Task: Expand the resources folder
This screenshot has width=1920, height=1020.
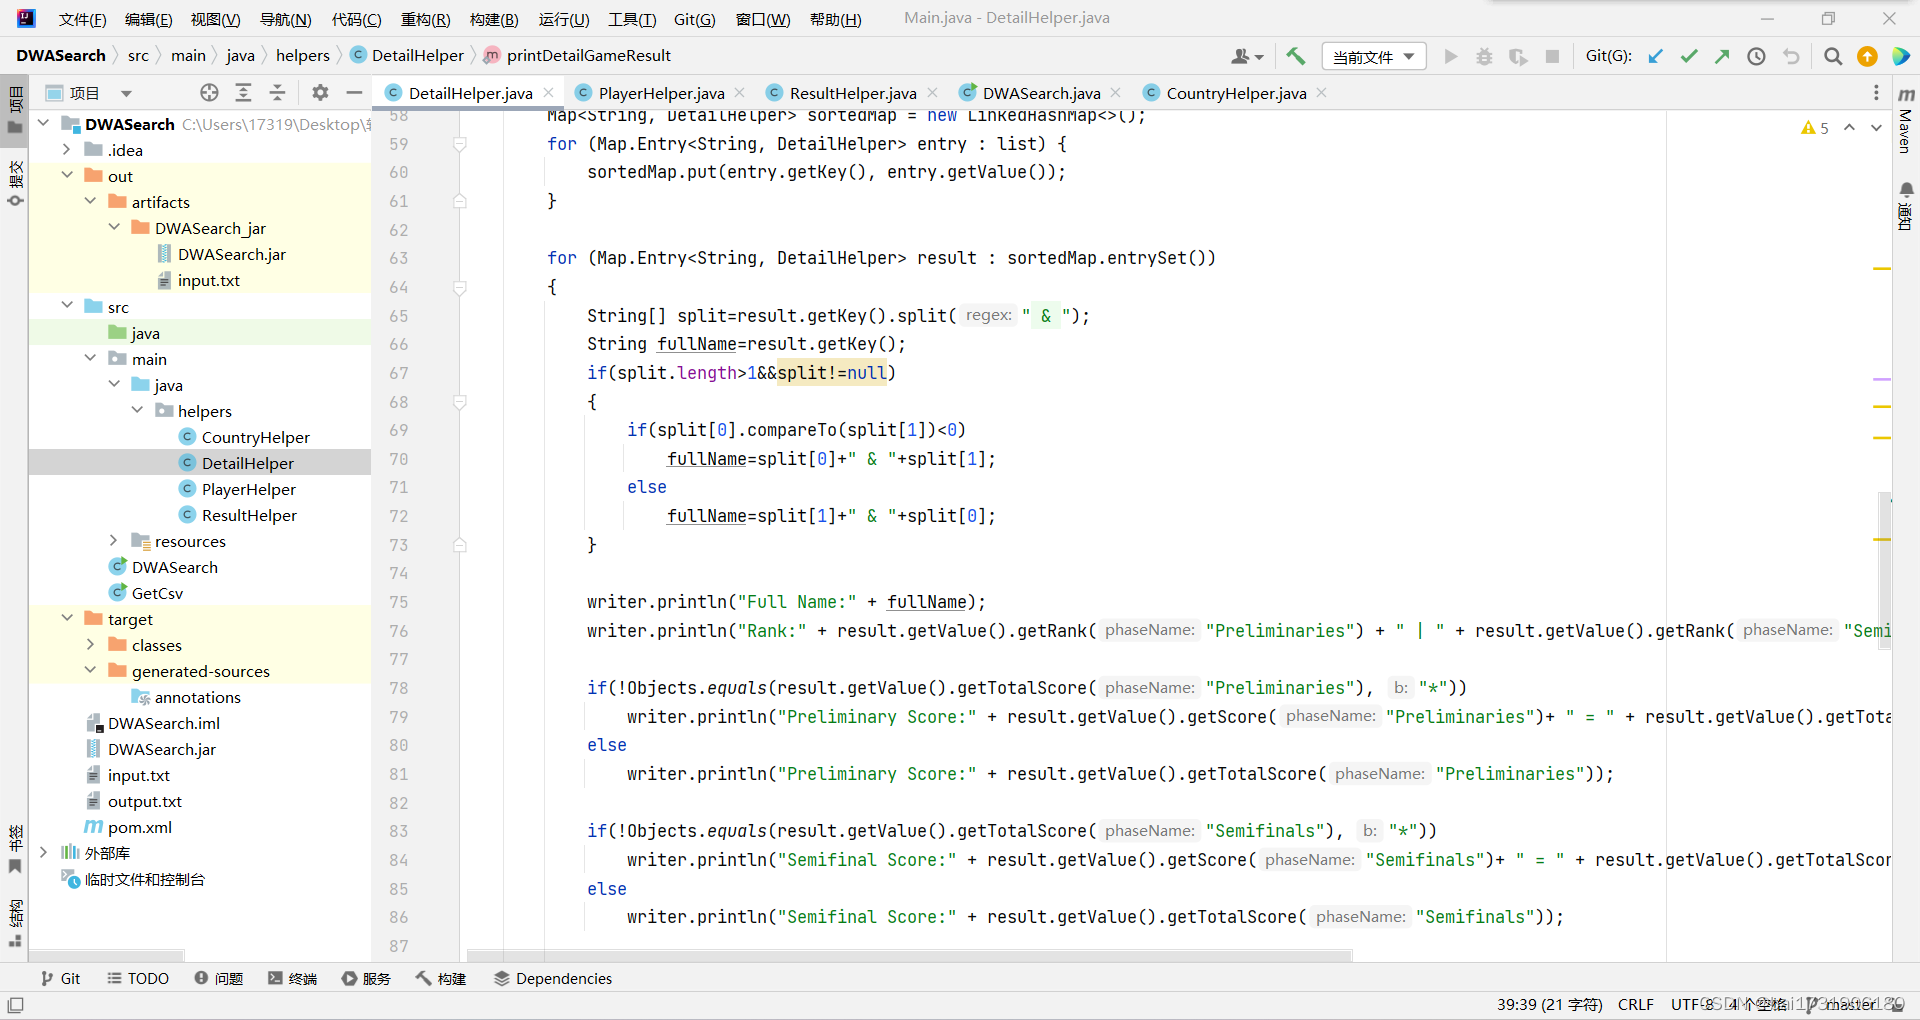Action: [x=114, y=540]
